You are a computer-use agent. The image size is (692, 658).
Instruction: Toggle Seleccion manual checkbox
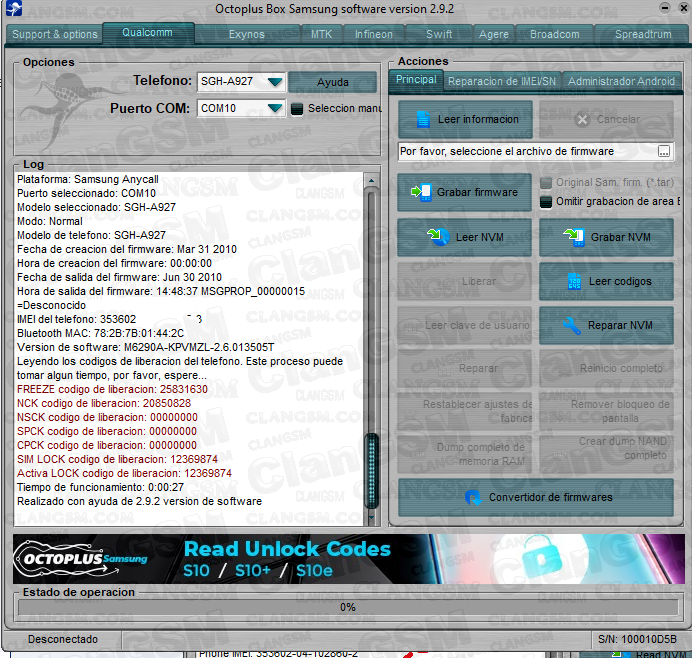click(x=297, y=109)
